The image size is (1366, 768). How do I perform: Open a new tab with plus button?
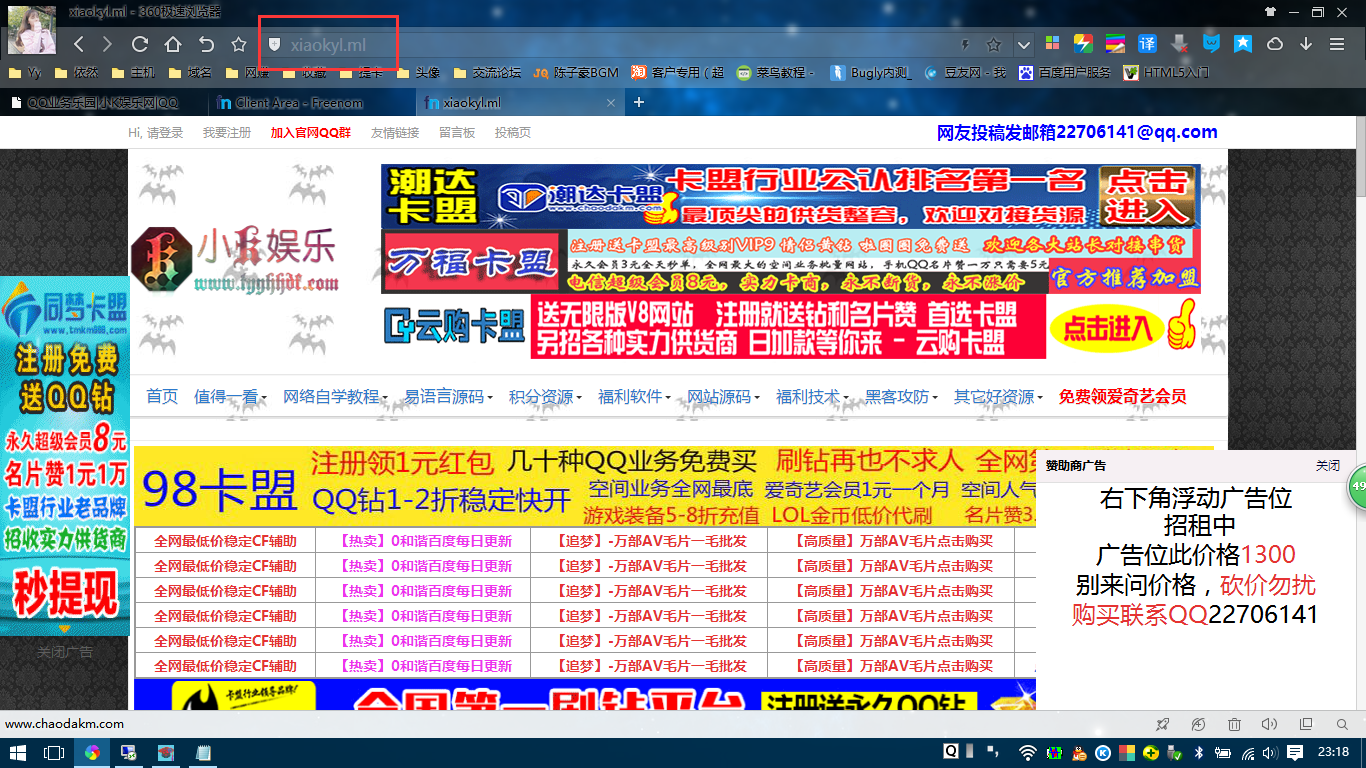click(x=639, y=102)
